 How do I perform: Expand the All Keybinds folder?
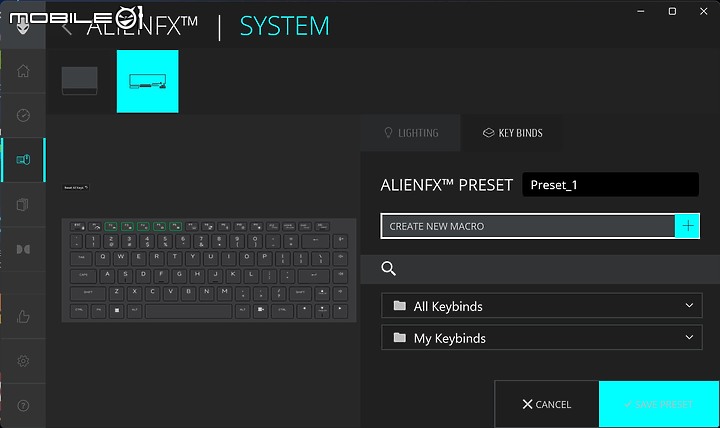pos(541,306)
